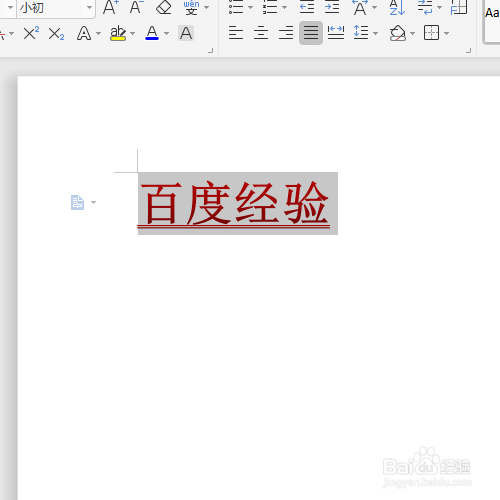Expand the Chinese layout dropdown arrow
Viewport: 500px width, 500px height.
coord(374,7)
